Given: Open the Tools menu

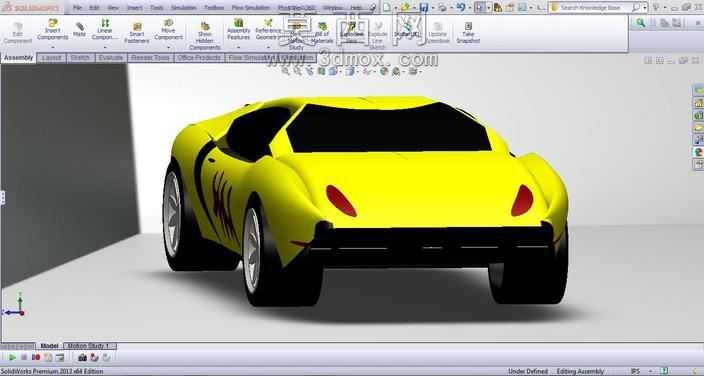Looking at the screenshot, I should pos(157,8).
